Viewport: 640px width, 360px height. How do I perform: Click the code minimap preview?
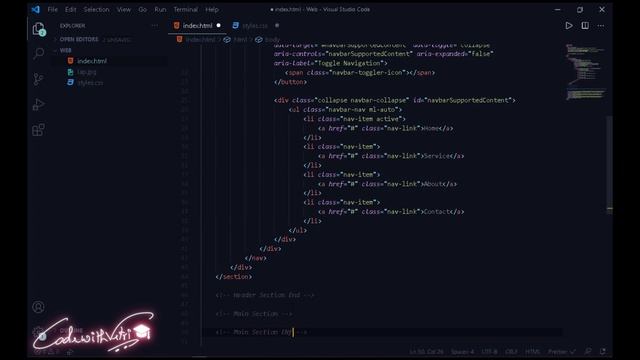tap(585, 71)
